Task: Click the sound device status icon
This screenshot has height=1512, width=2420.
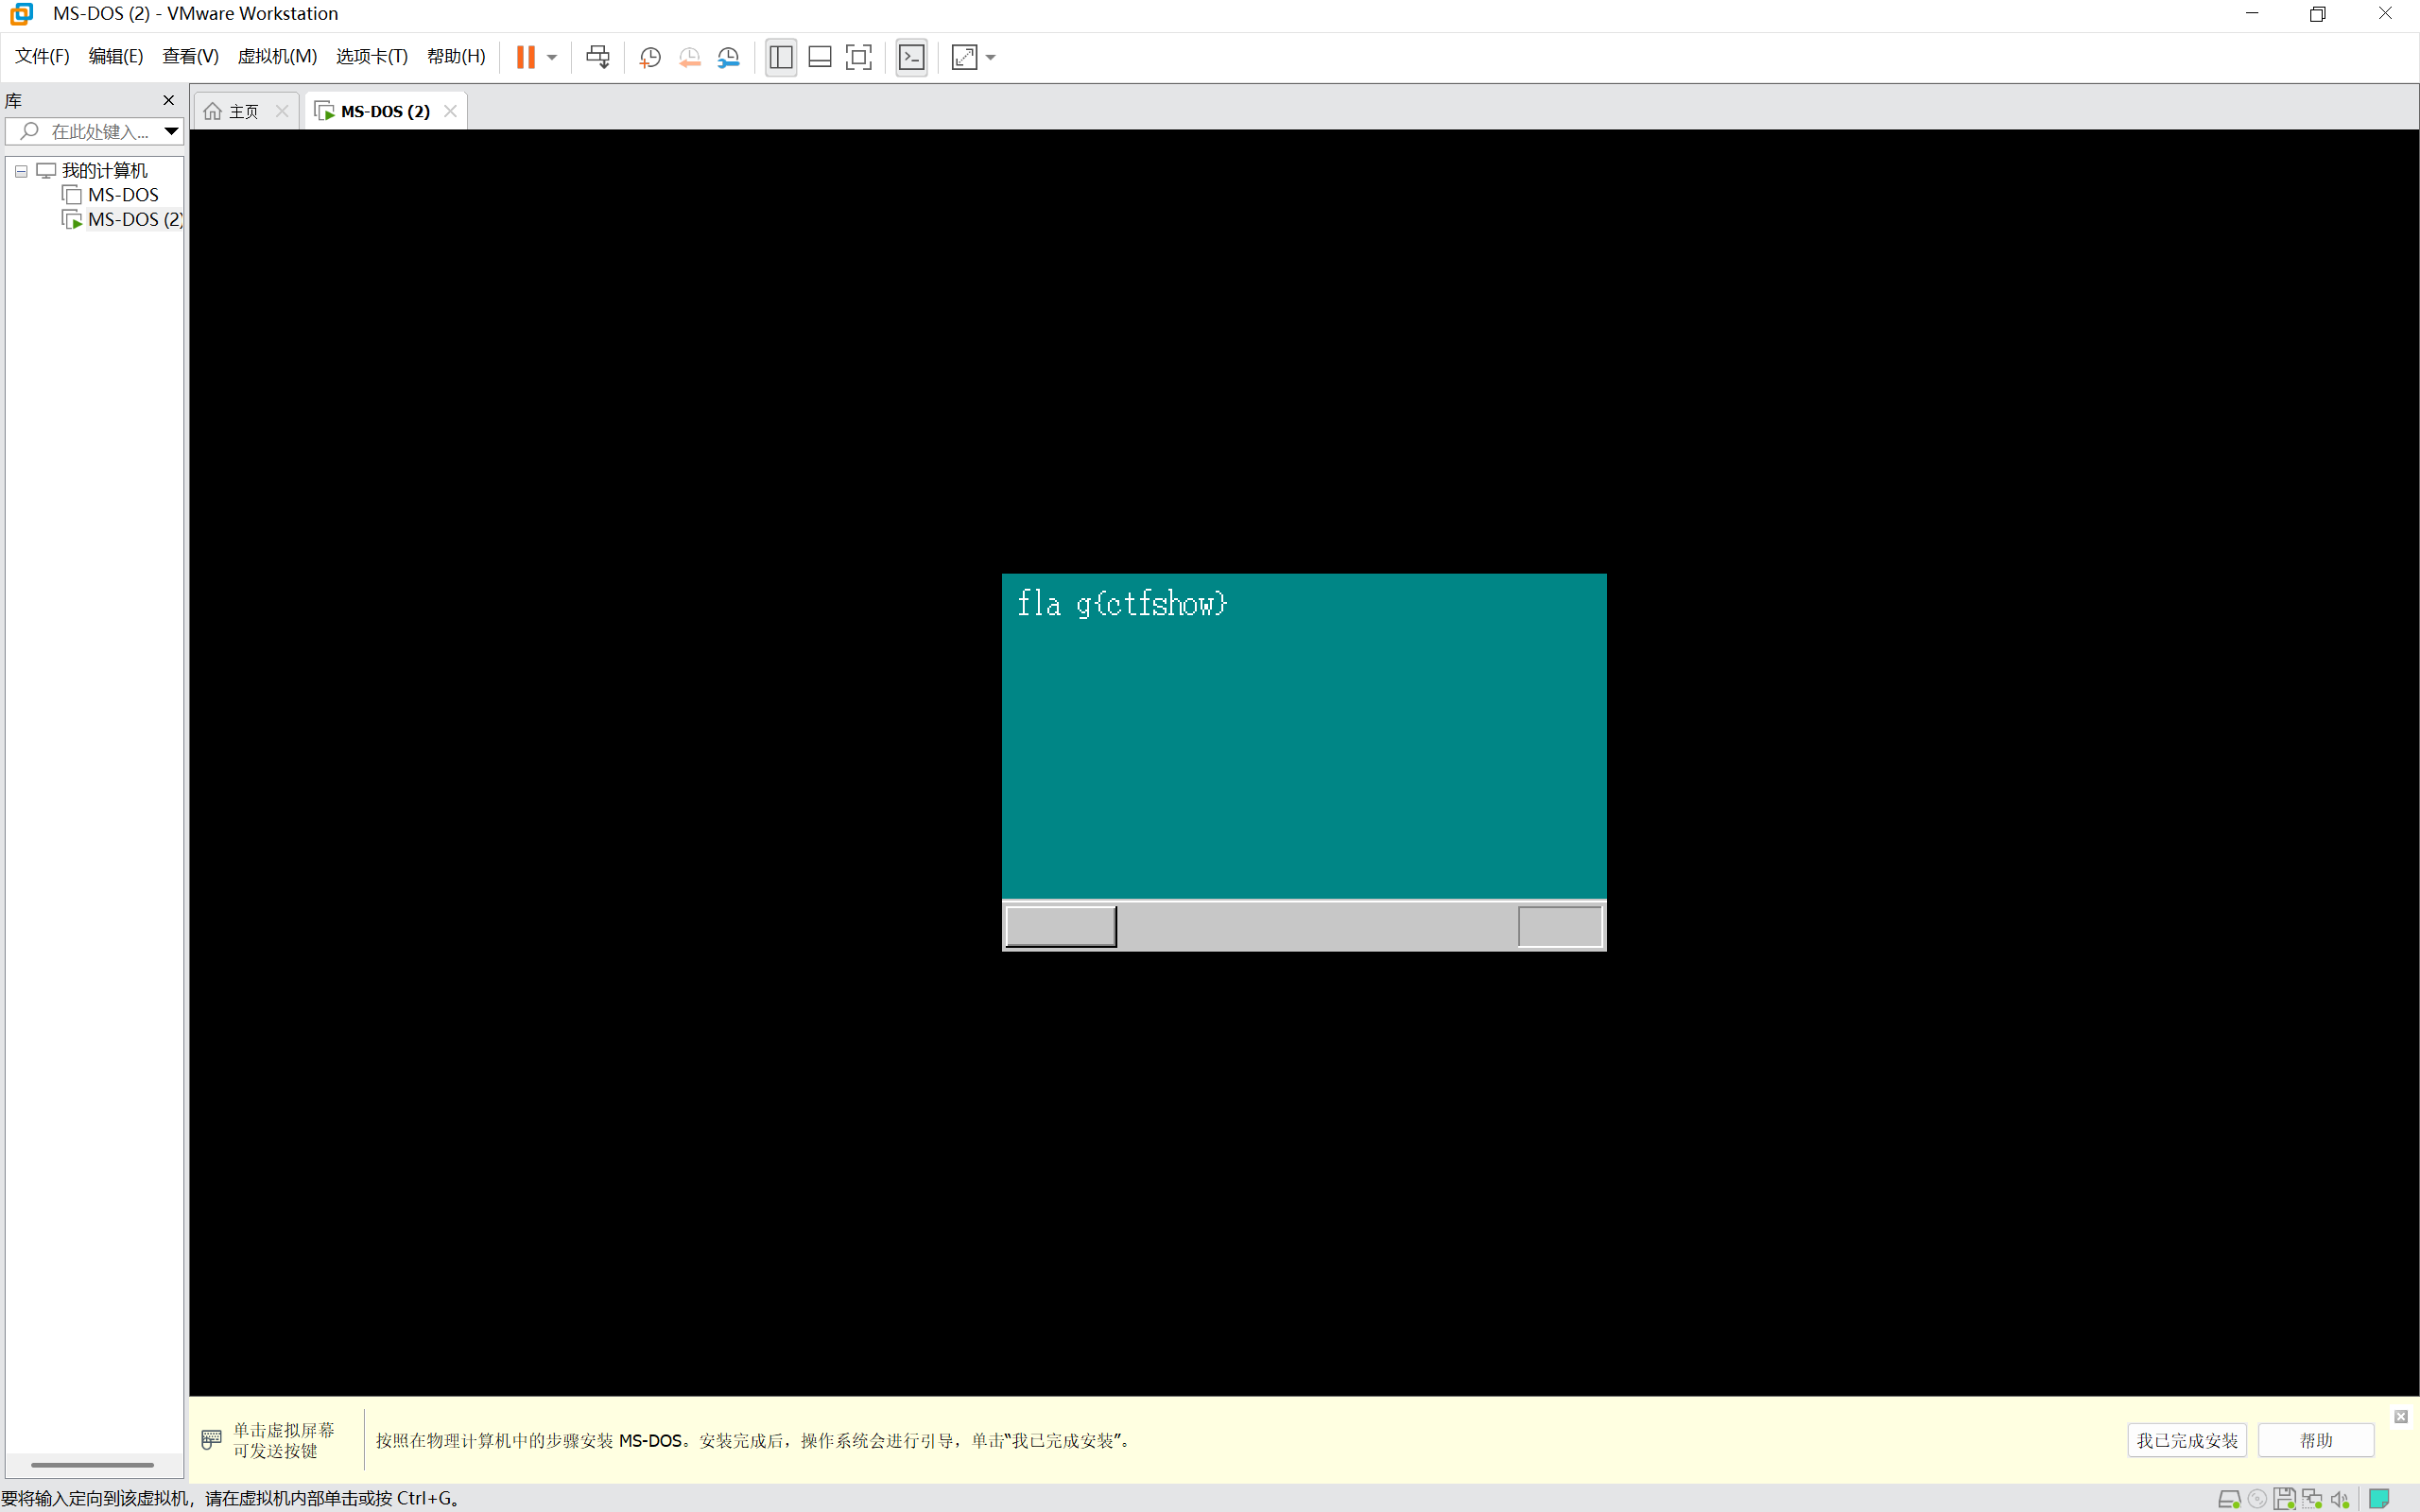Action: tap(2339, 1498)
